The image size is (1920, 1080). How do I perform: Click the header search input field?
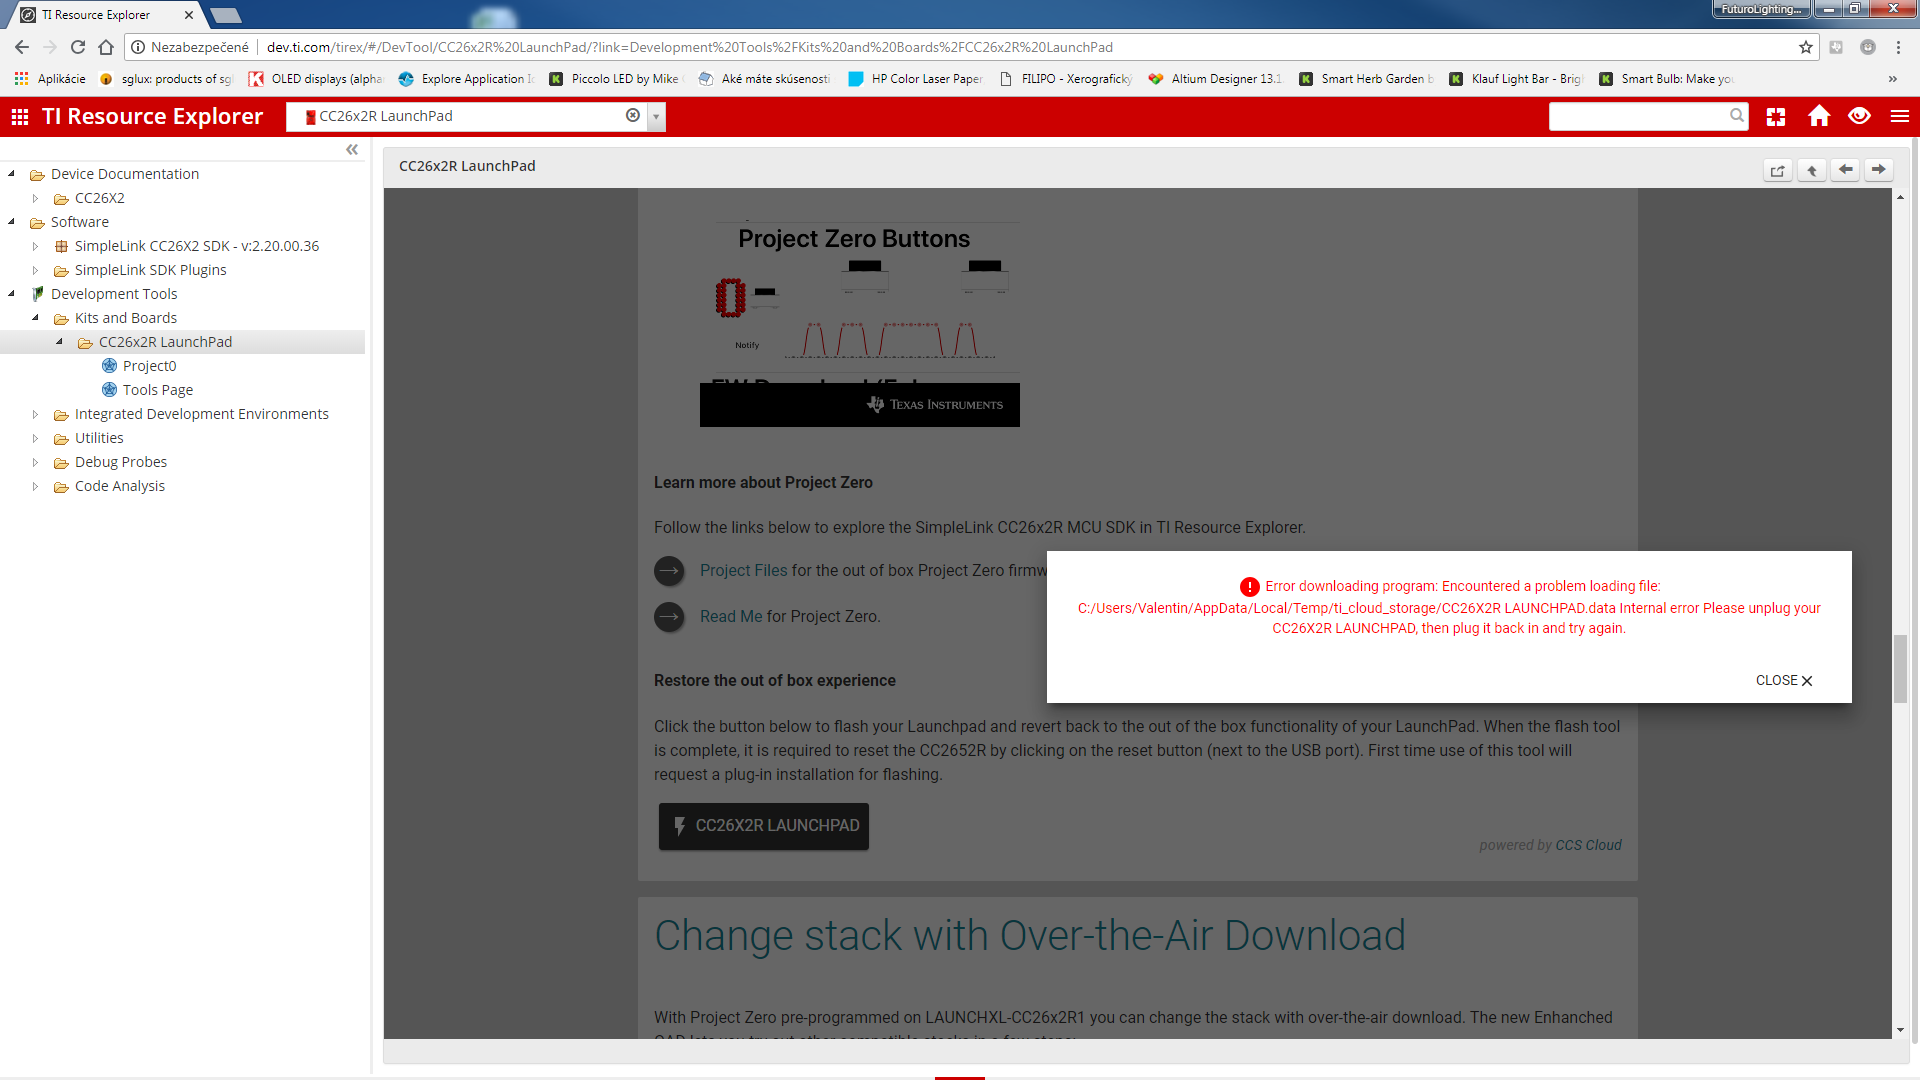pos(1638,117)
